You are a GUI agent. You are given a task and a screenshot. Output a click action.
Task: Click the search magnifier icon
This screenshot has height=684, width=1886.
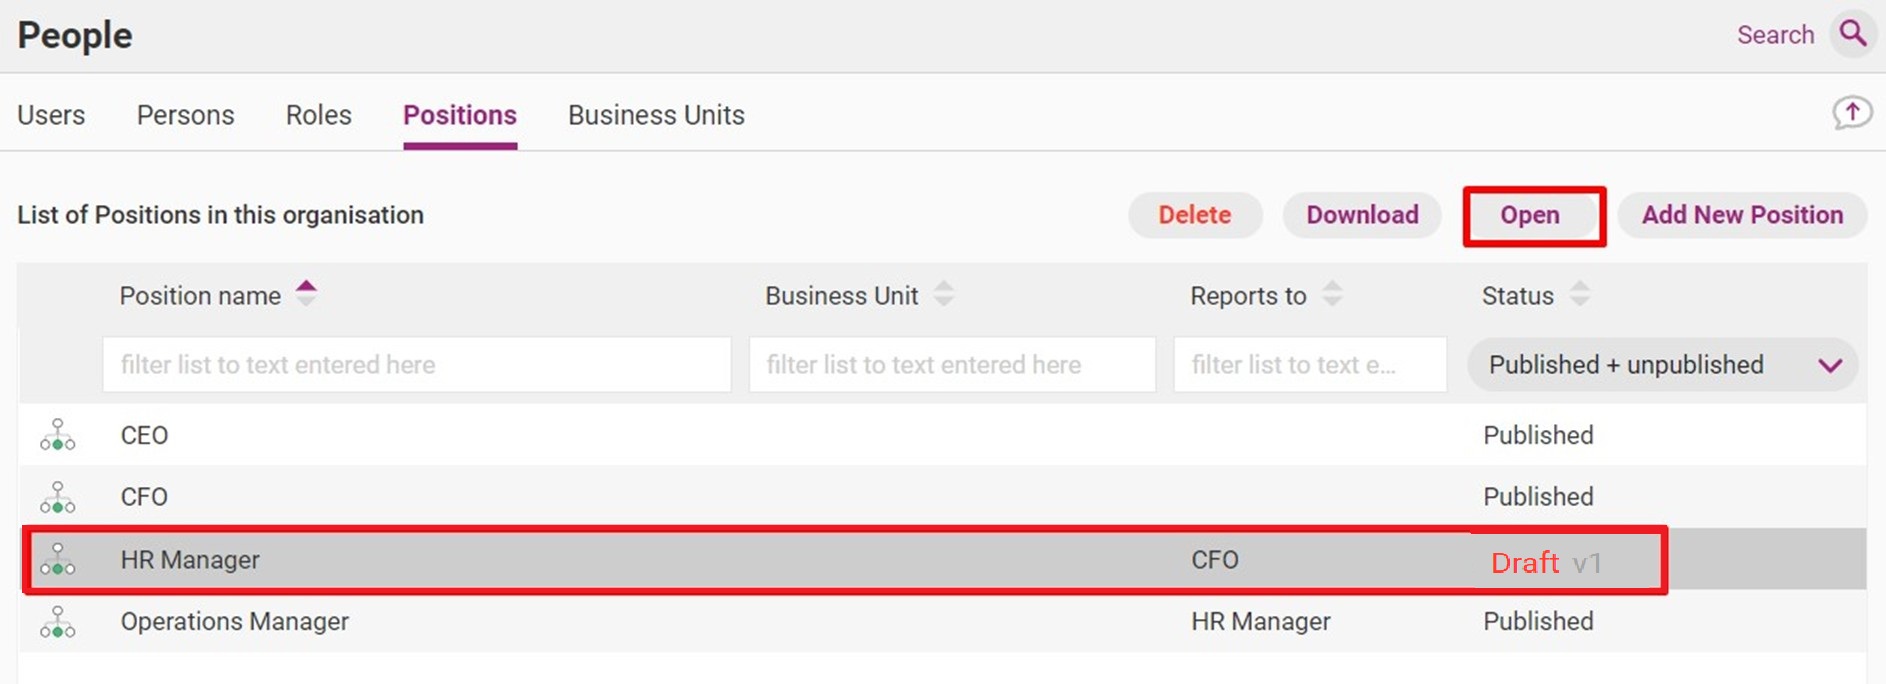click(x=1853, y=34)
